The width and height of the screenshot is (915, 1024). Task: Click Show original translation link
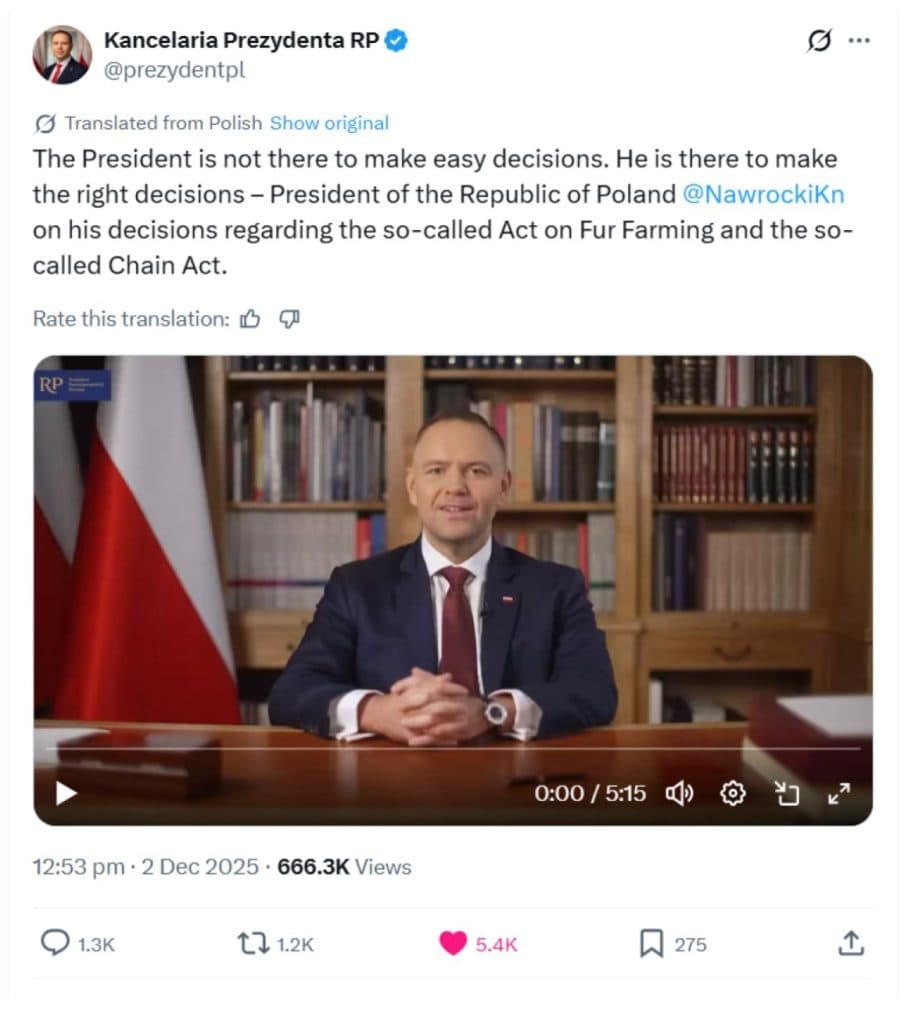pyautogui.click(x=329, y=123)
